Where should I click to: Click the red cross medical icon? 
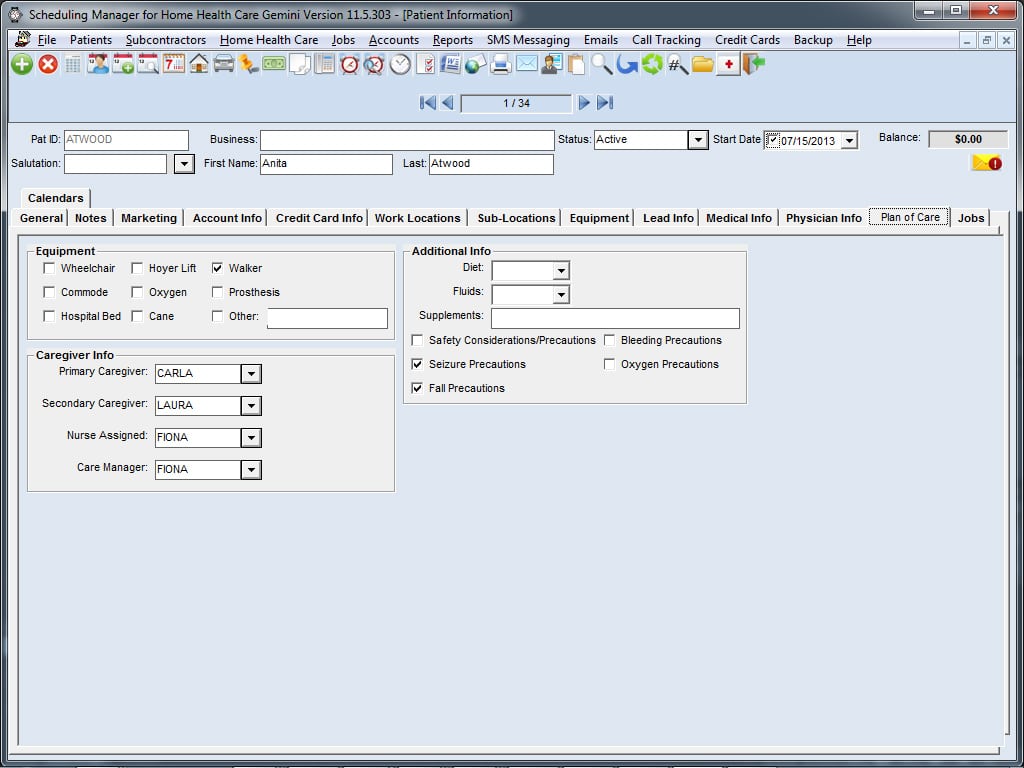(x=728, y=65)
